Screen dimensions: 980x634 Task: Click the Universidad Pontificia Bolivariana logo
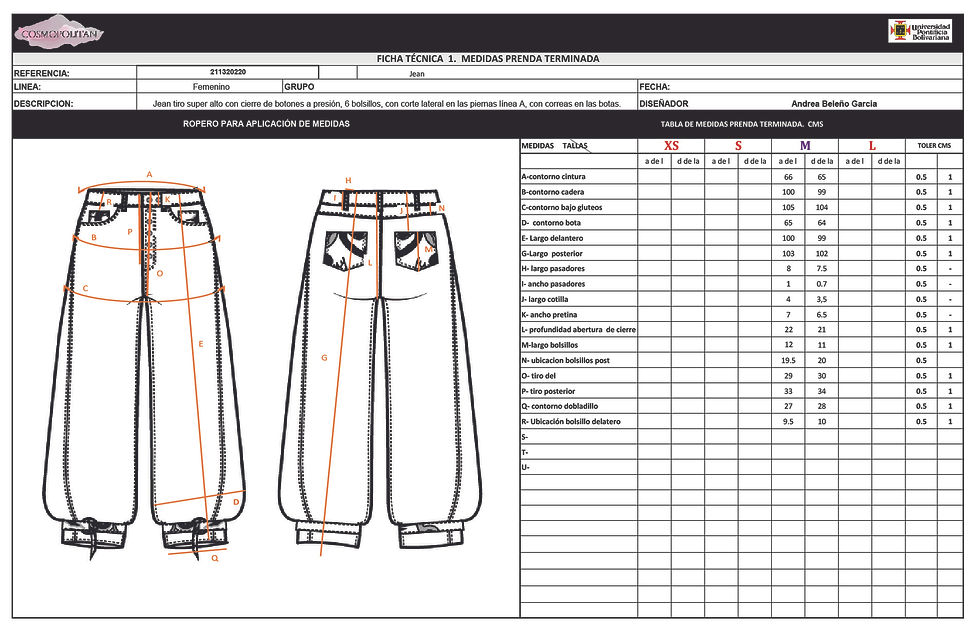[920, 31]
